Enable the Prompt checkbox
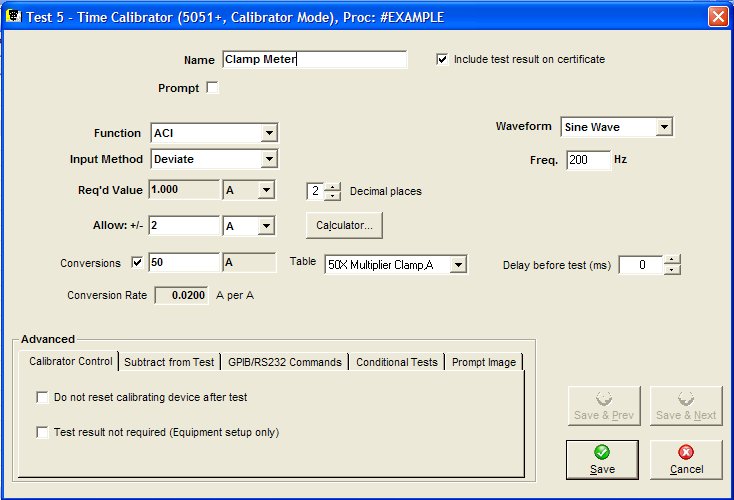 tap(212, 88)
